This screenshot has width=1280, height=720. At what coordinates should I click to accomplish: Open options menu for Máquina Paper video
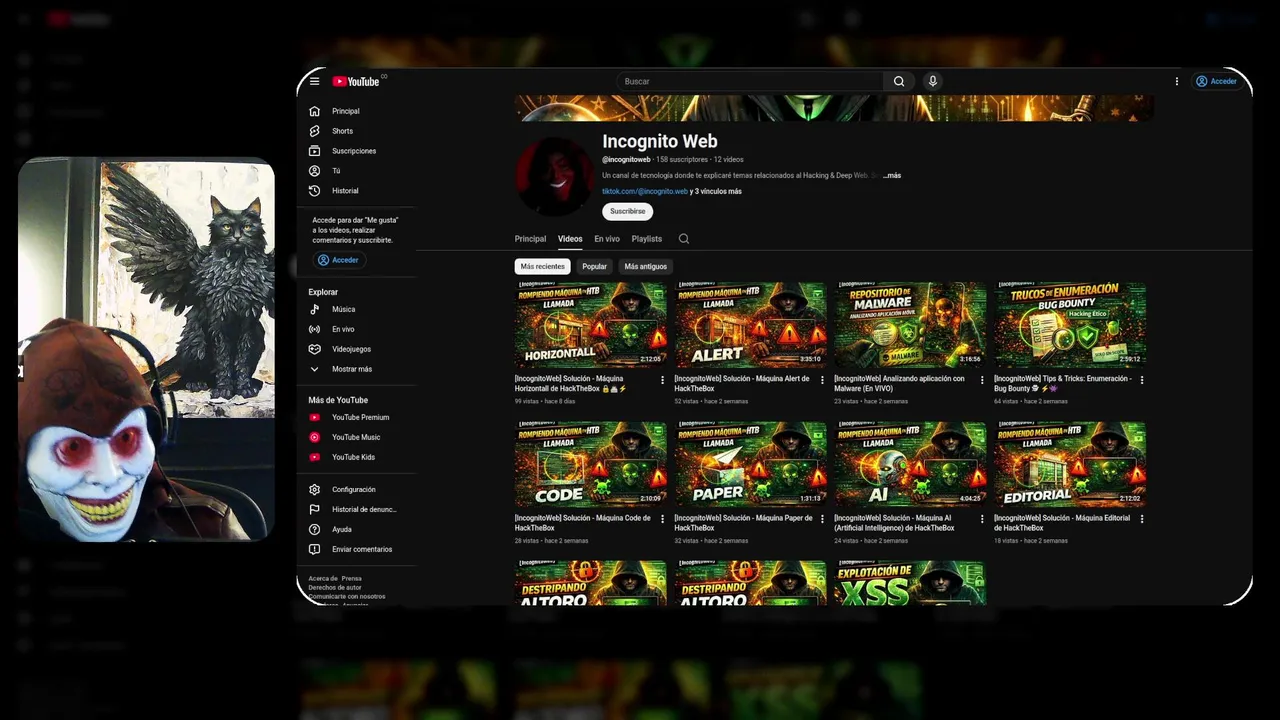(822, 519)
